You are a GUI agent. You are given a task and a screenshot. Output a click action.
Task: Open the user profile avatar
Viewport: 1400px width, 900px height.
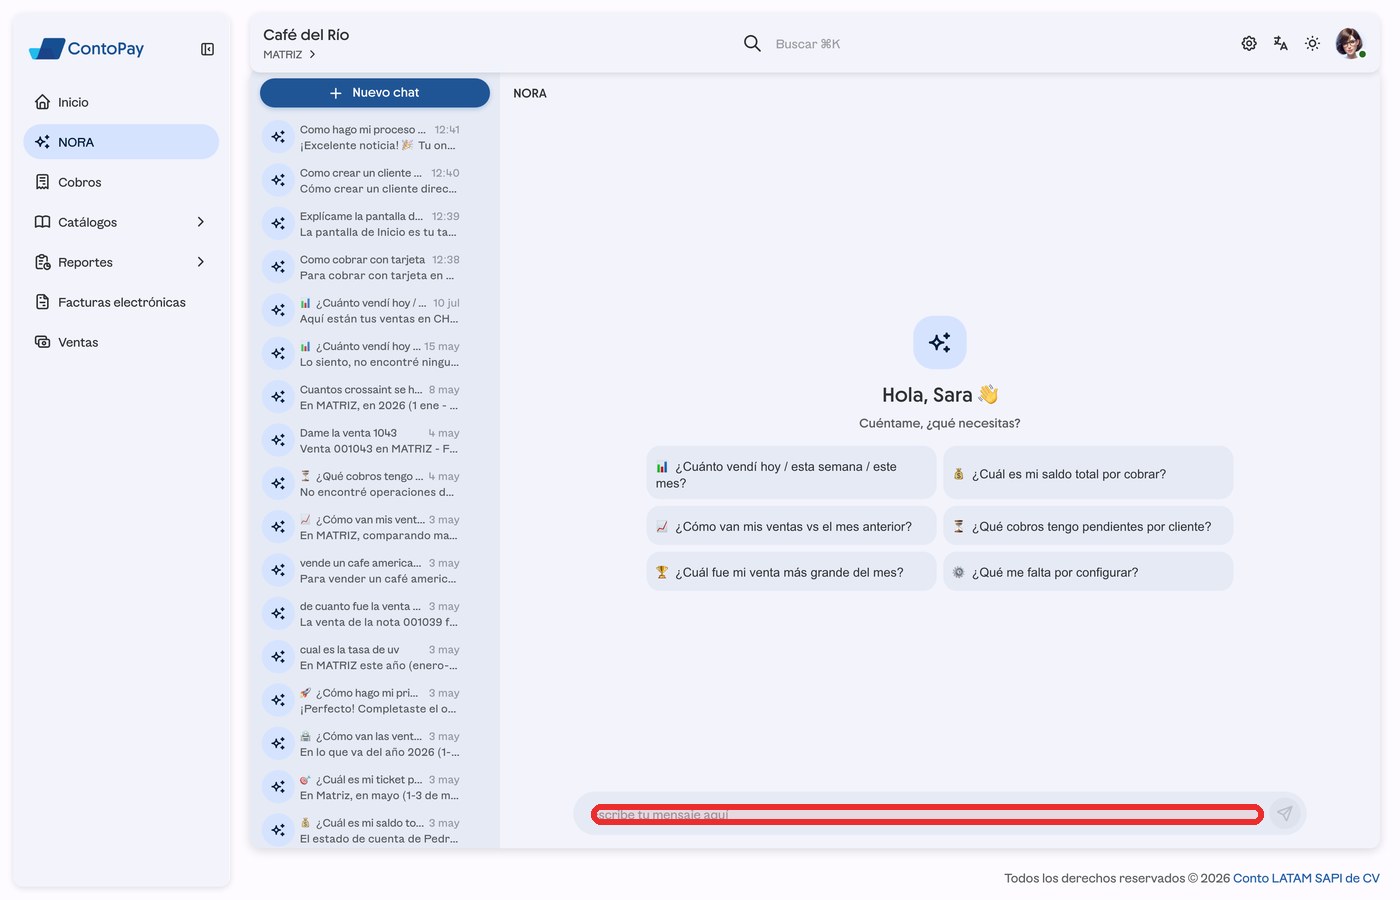(1350, 44)
